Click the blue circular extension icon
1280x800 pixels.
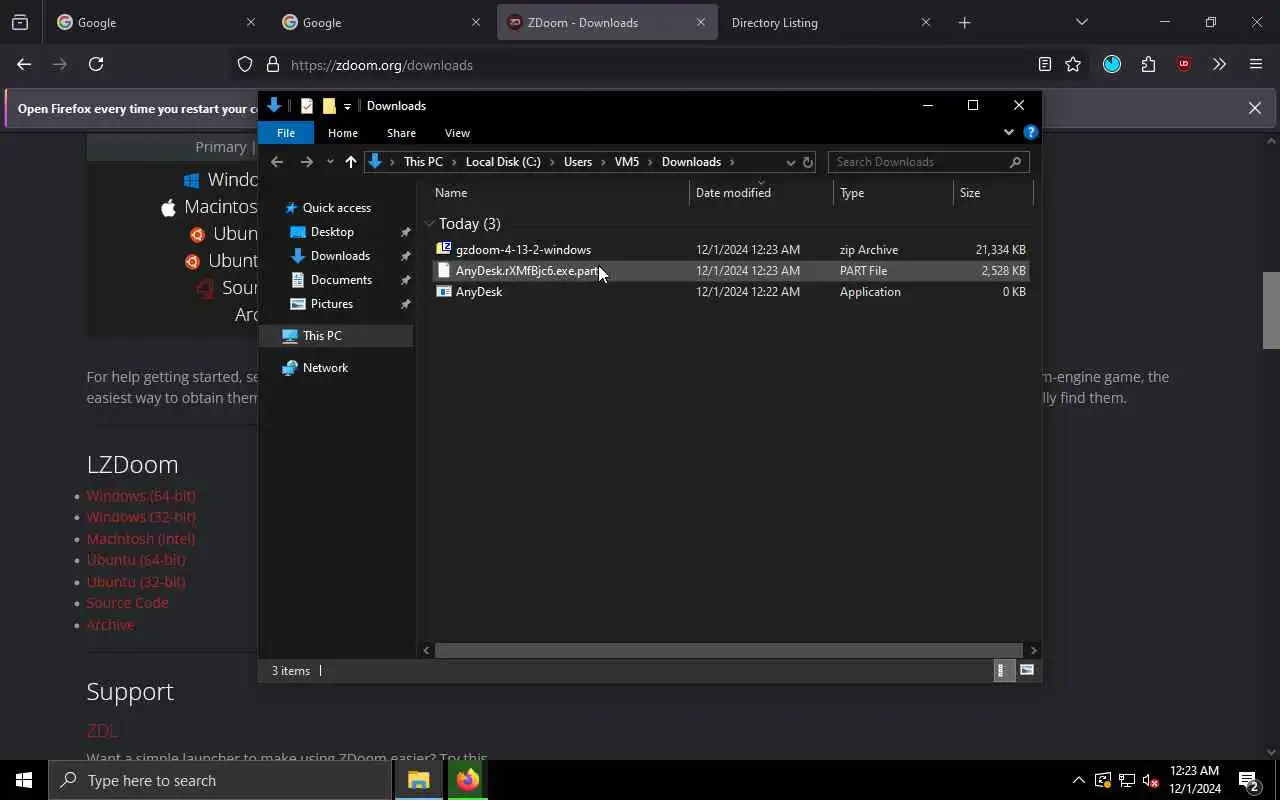[x=1112, y=64]
